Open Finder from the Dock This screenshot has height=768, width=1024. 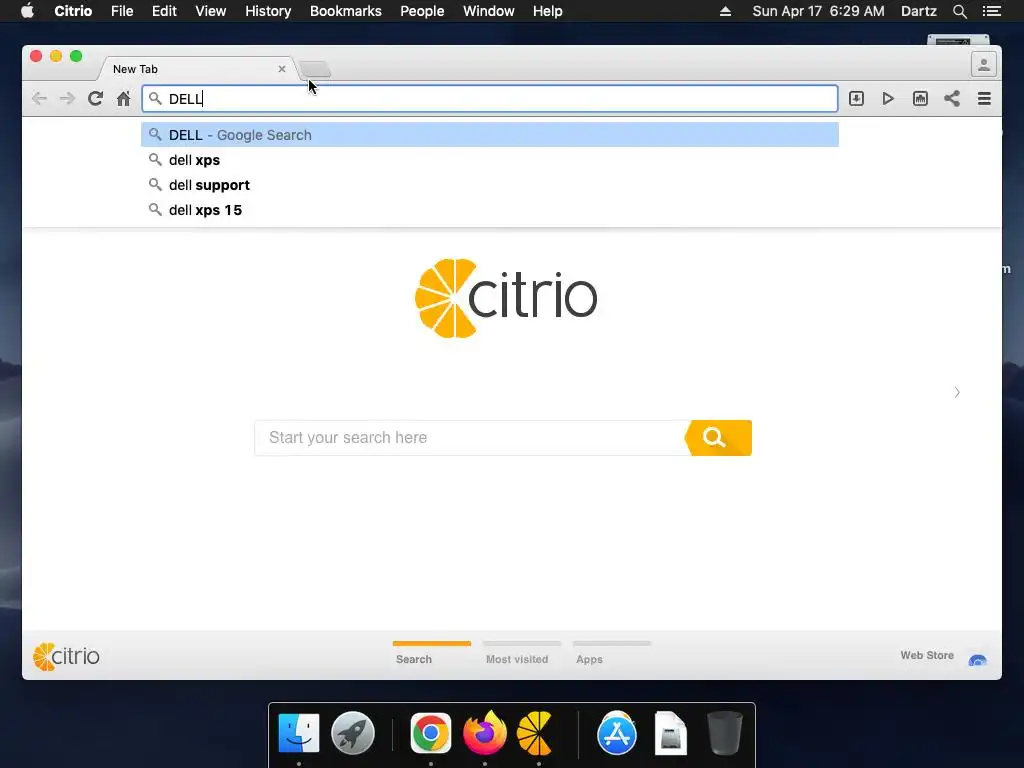298,733
